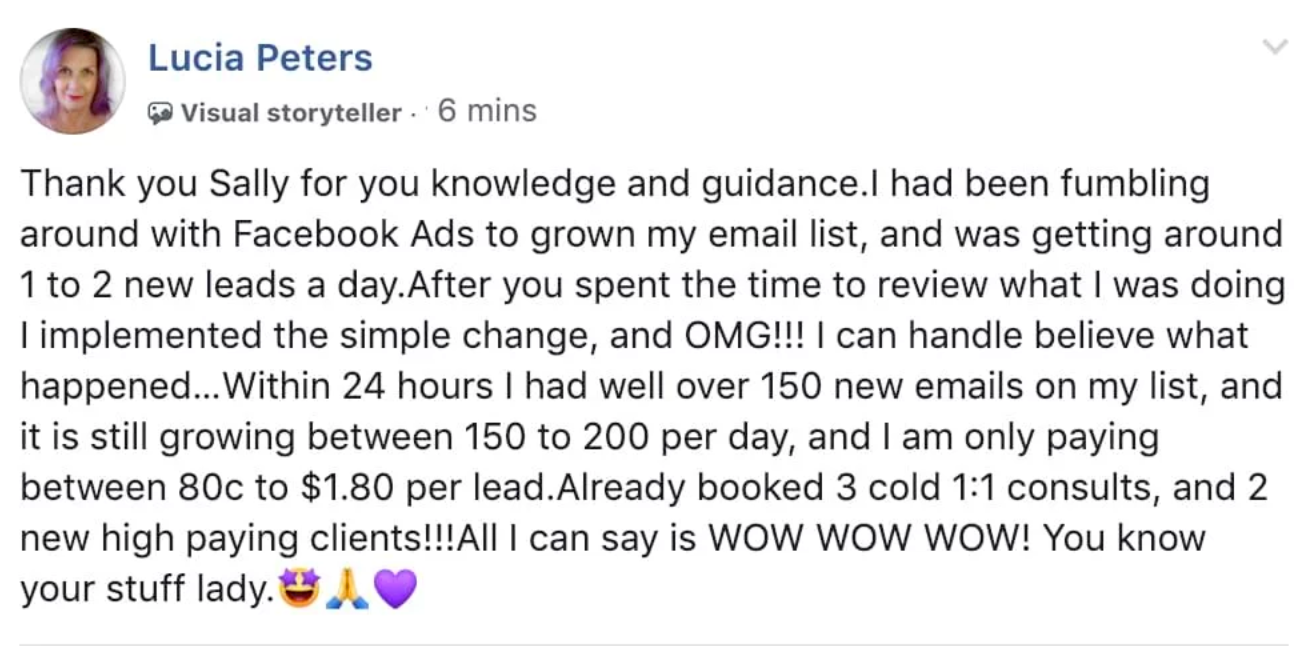Open the 6 mins timestamp link

click(x=487, y=110)
